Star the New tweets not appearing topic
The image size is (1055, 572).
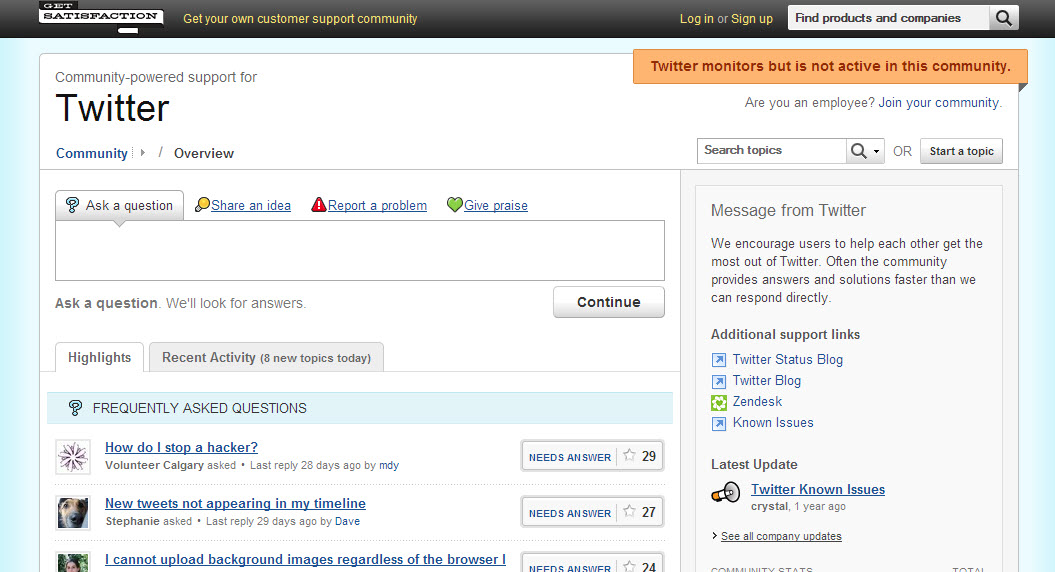[629, 511]
